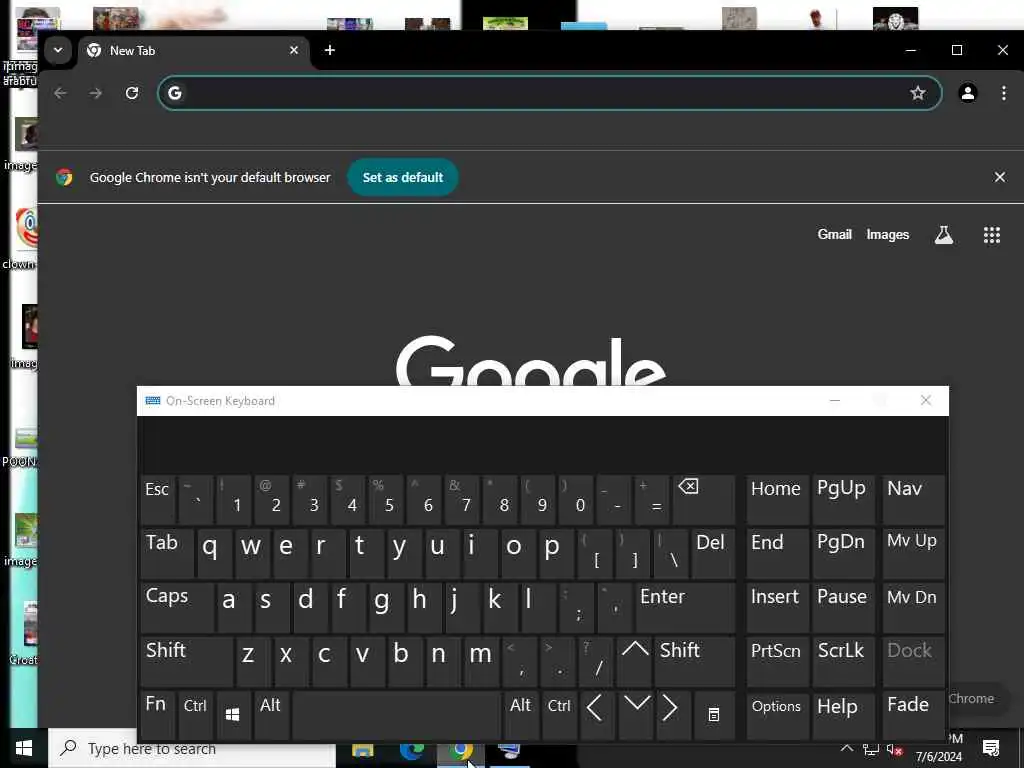
Task: Open Microsoft Edge from taskbar
Action: (412, 750)
